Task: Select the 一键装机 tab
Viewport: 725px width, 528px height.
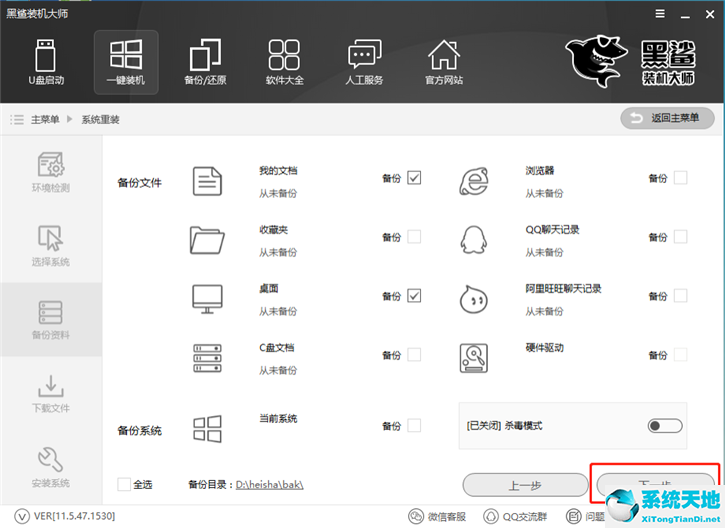Action: tap(126, 62)
